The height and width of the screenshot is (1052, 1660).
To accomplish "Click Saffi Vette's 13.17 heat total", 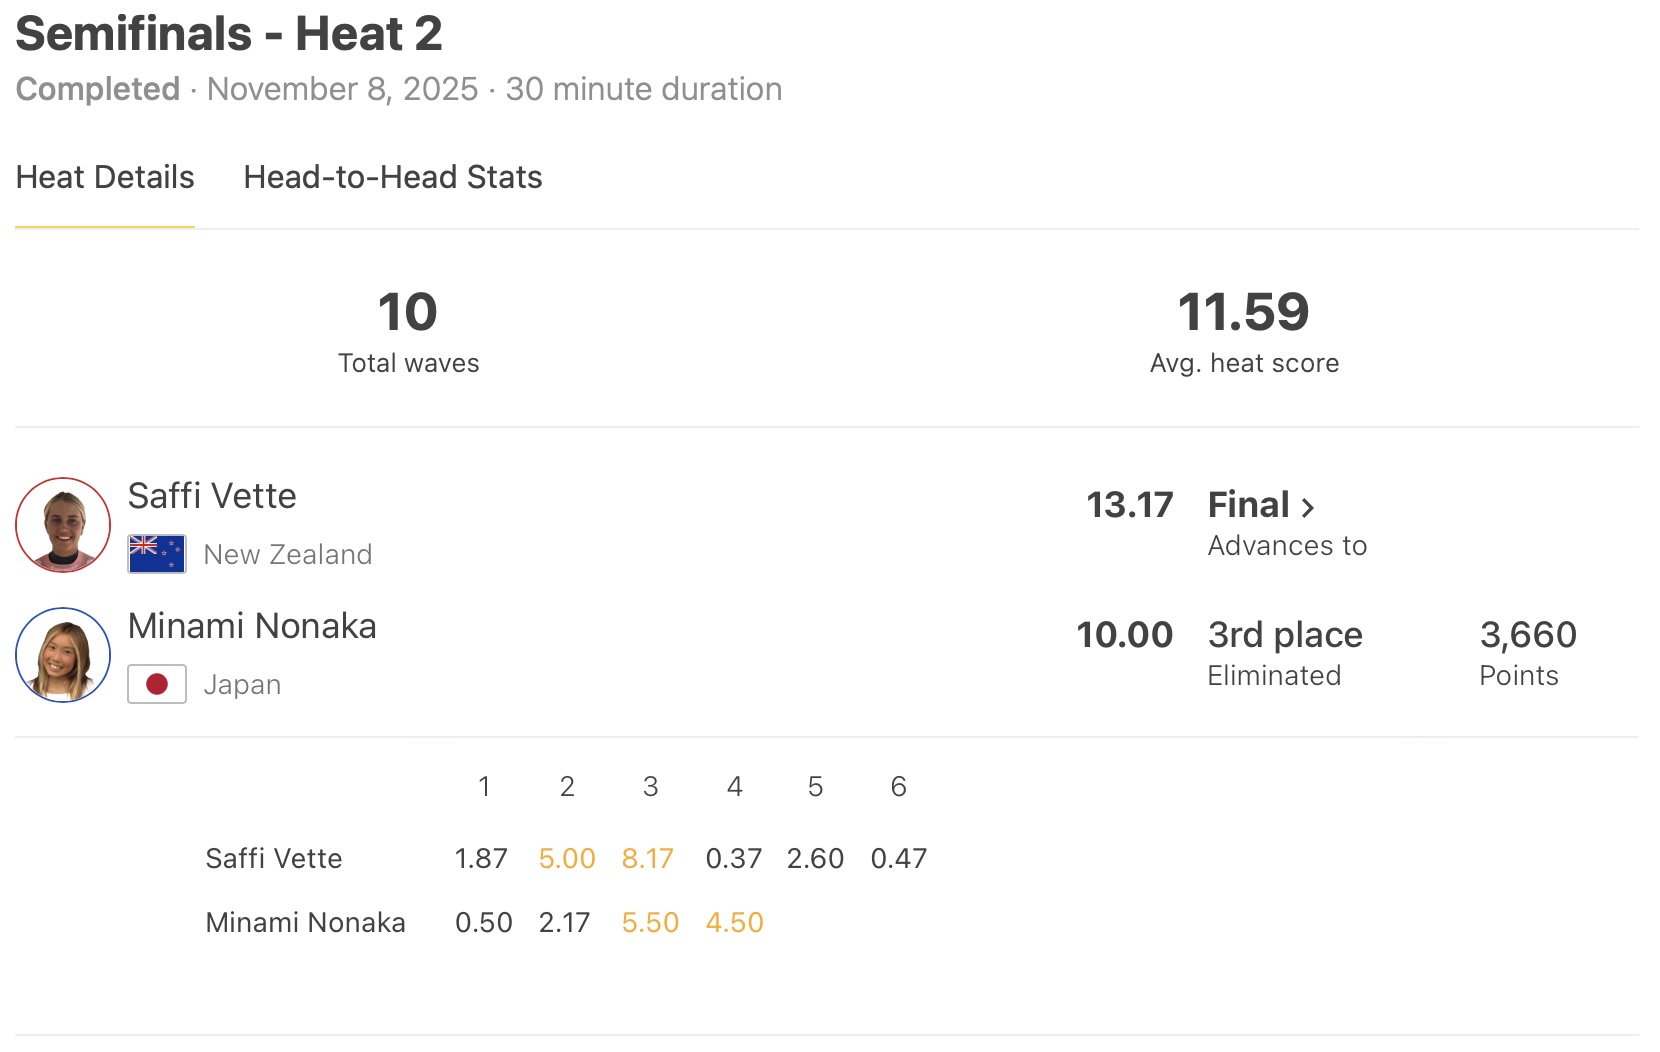I will pyautogui.click(x=1129, y=505).
